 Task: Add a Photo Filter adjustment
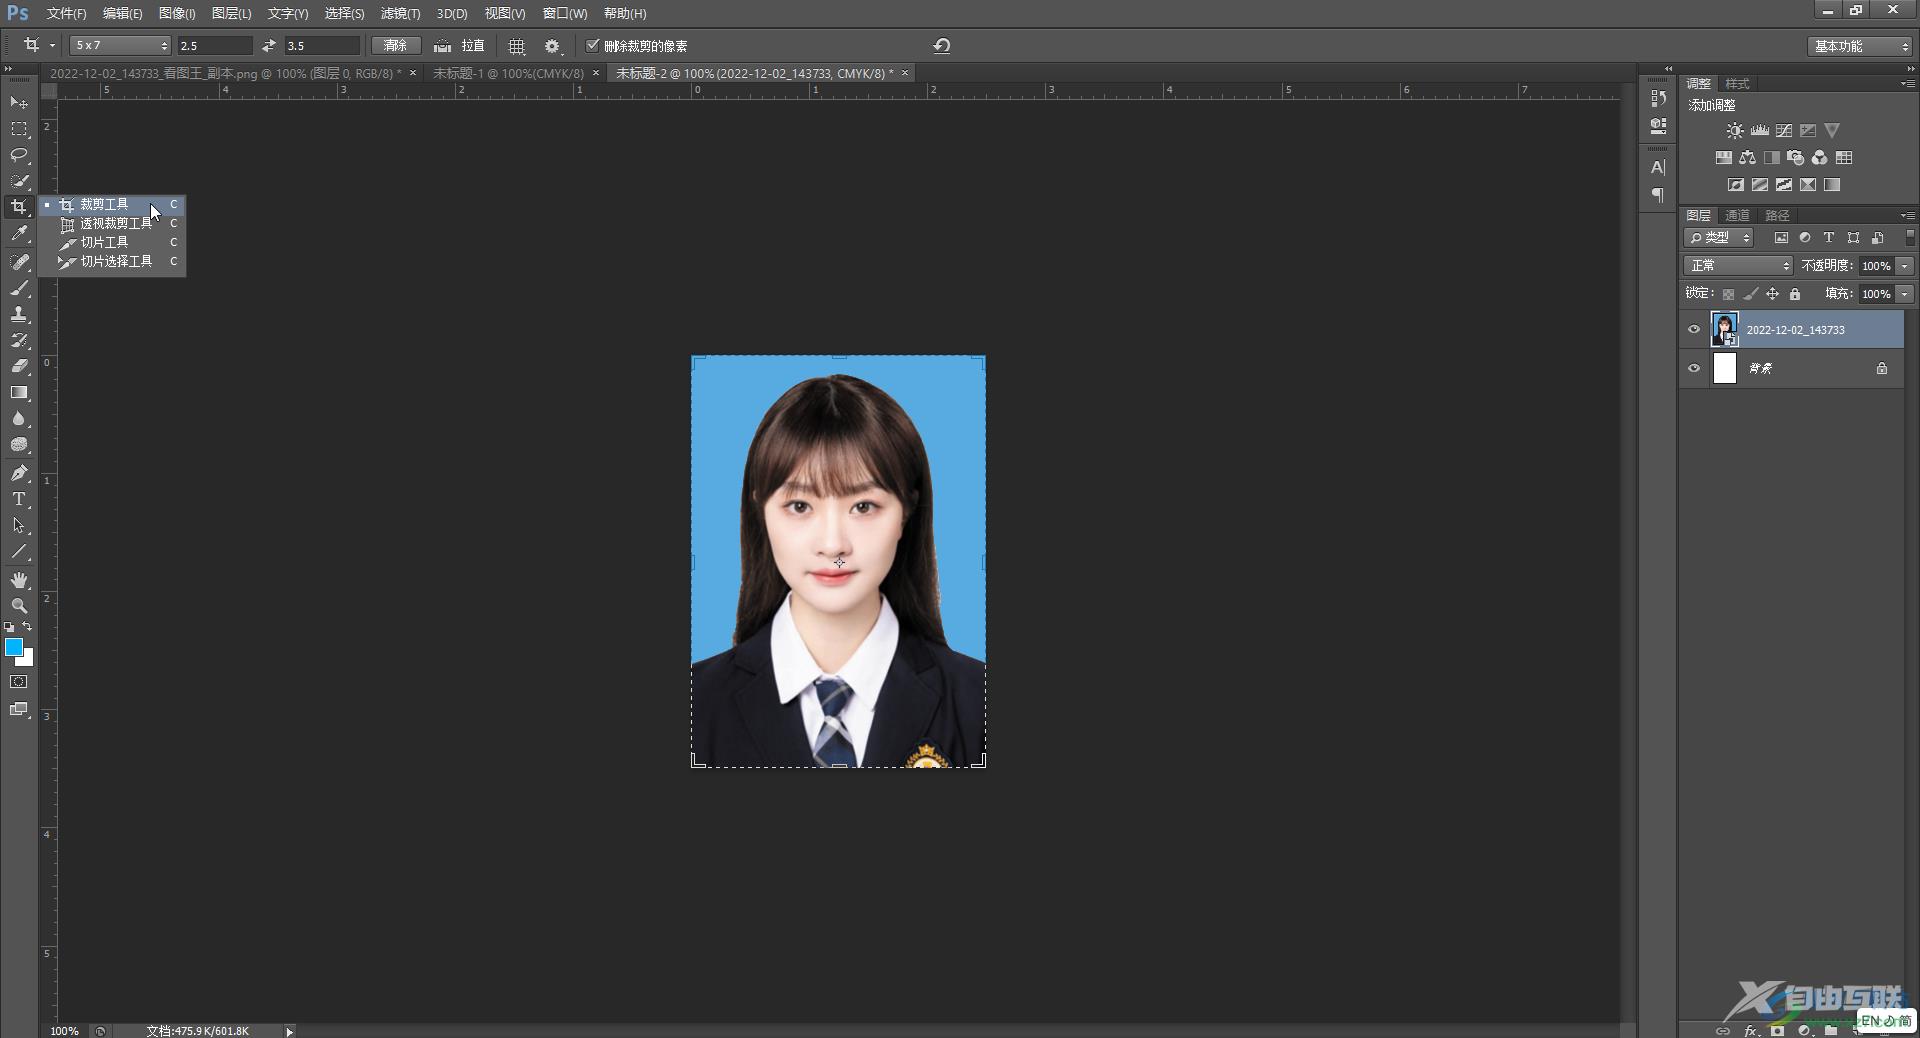tap(1796, 158)
